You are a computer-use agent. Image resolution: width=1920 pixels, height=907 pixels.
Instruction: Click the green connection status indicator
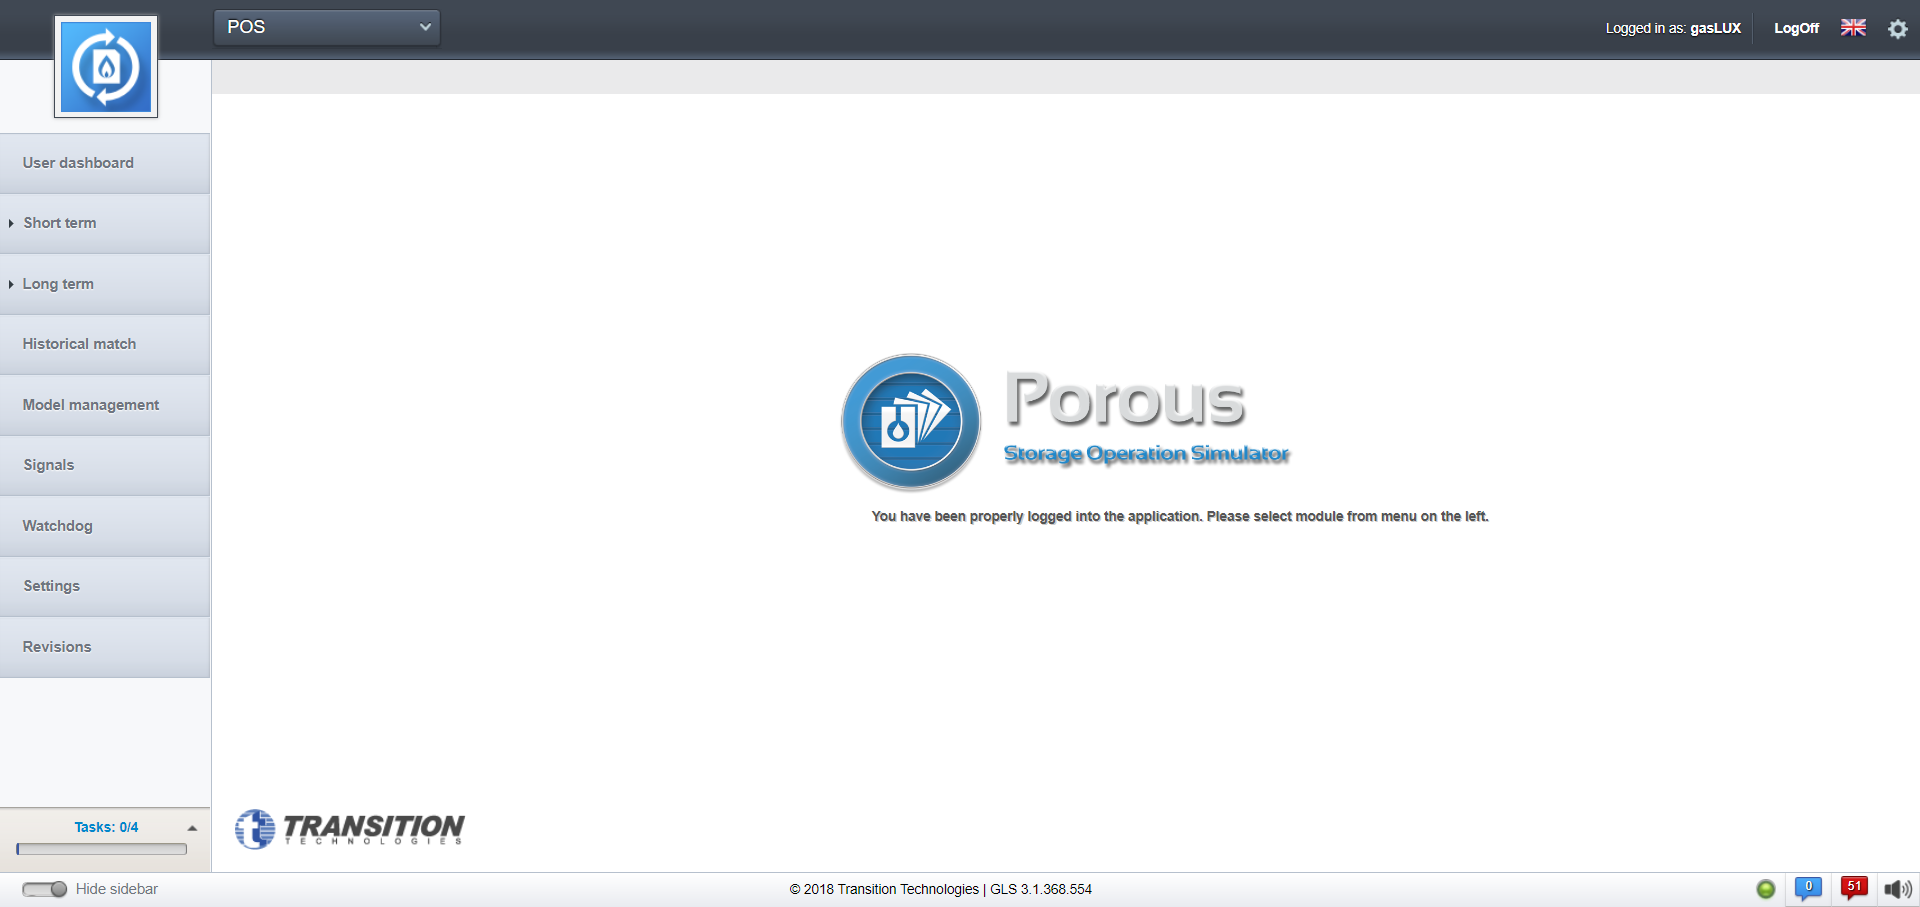click(x=1766, y=889)
